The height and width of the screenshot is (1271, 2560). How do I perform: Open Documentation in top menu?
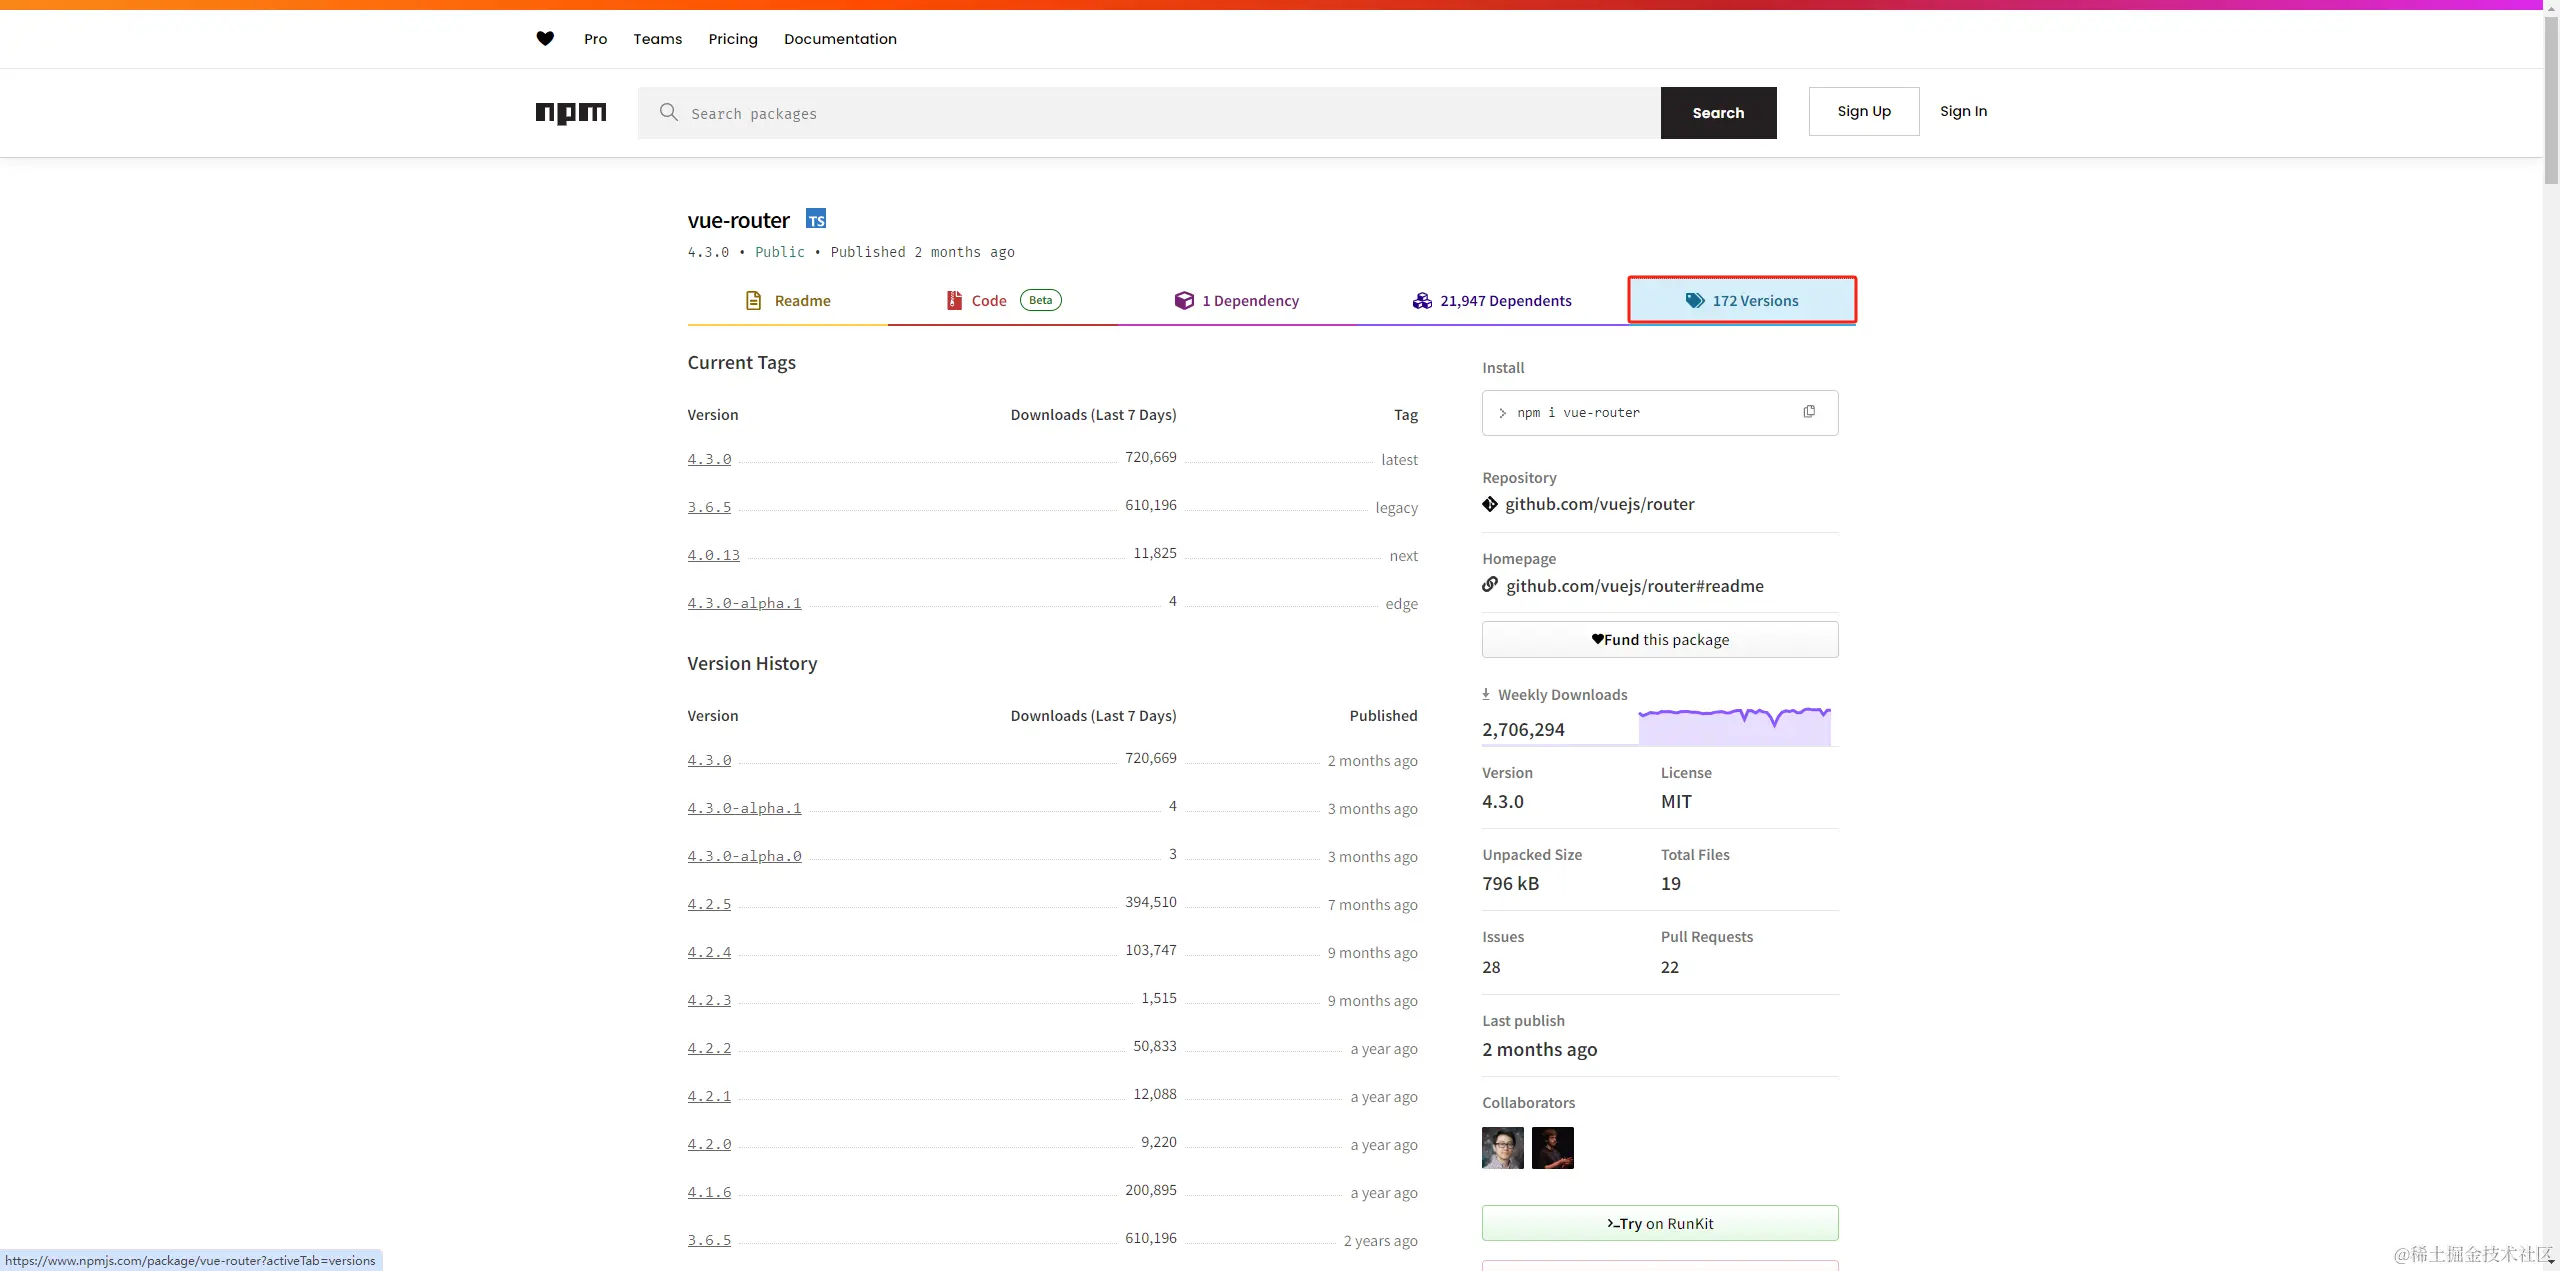[x=840, y=39]
